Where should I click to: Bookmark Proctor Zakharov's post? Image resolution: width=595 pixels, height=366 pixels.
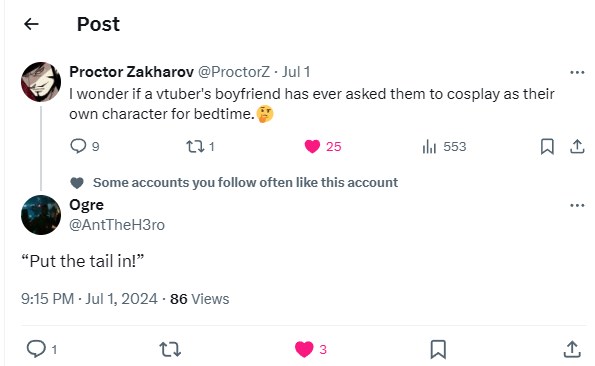point(547,146)
